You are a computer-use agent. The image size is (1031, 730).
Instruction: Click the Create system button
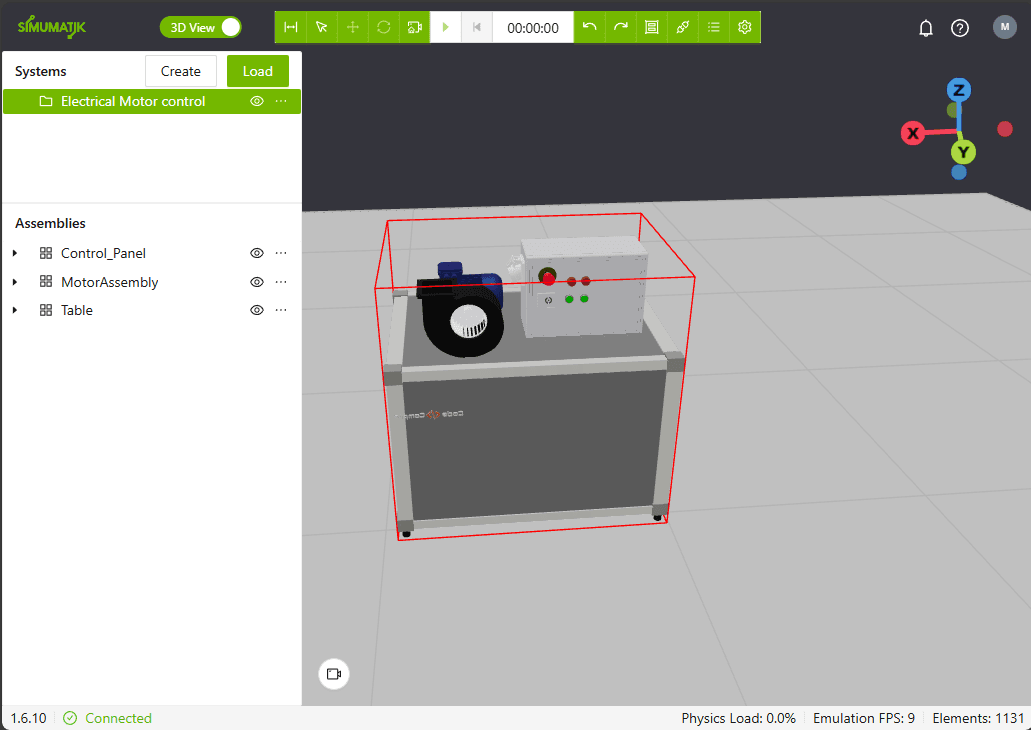[x=181, y=71]
